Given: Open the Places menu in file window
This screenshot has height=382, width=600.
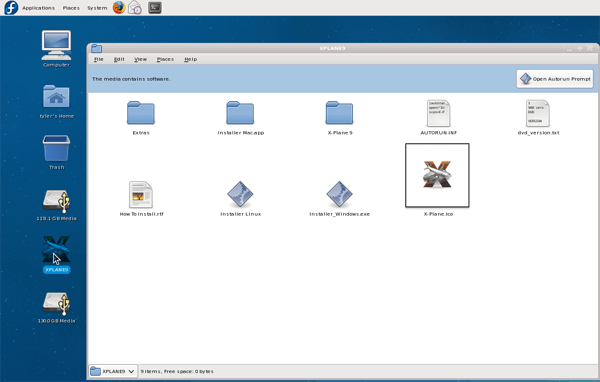Looking at the screenshot, I should [165, 59].
